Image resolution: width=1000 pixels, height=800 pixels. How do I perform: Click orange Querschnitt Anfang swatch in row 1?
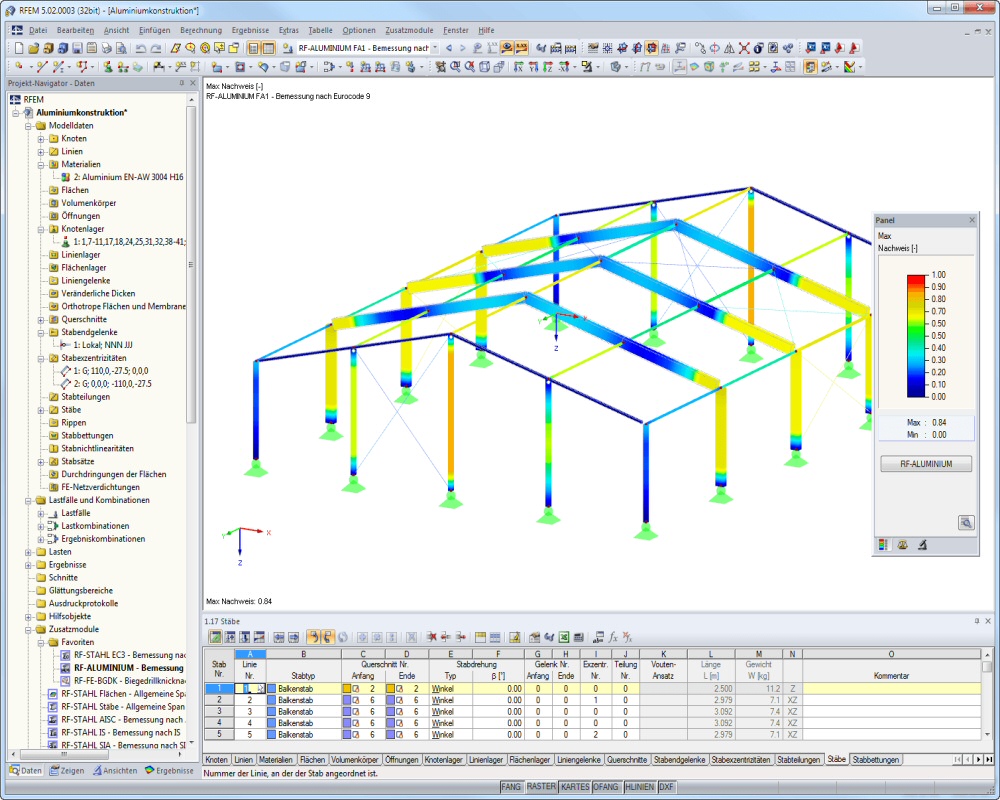pos(347,689)
